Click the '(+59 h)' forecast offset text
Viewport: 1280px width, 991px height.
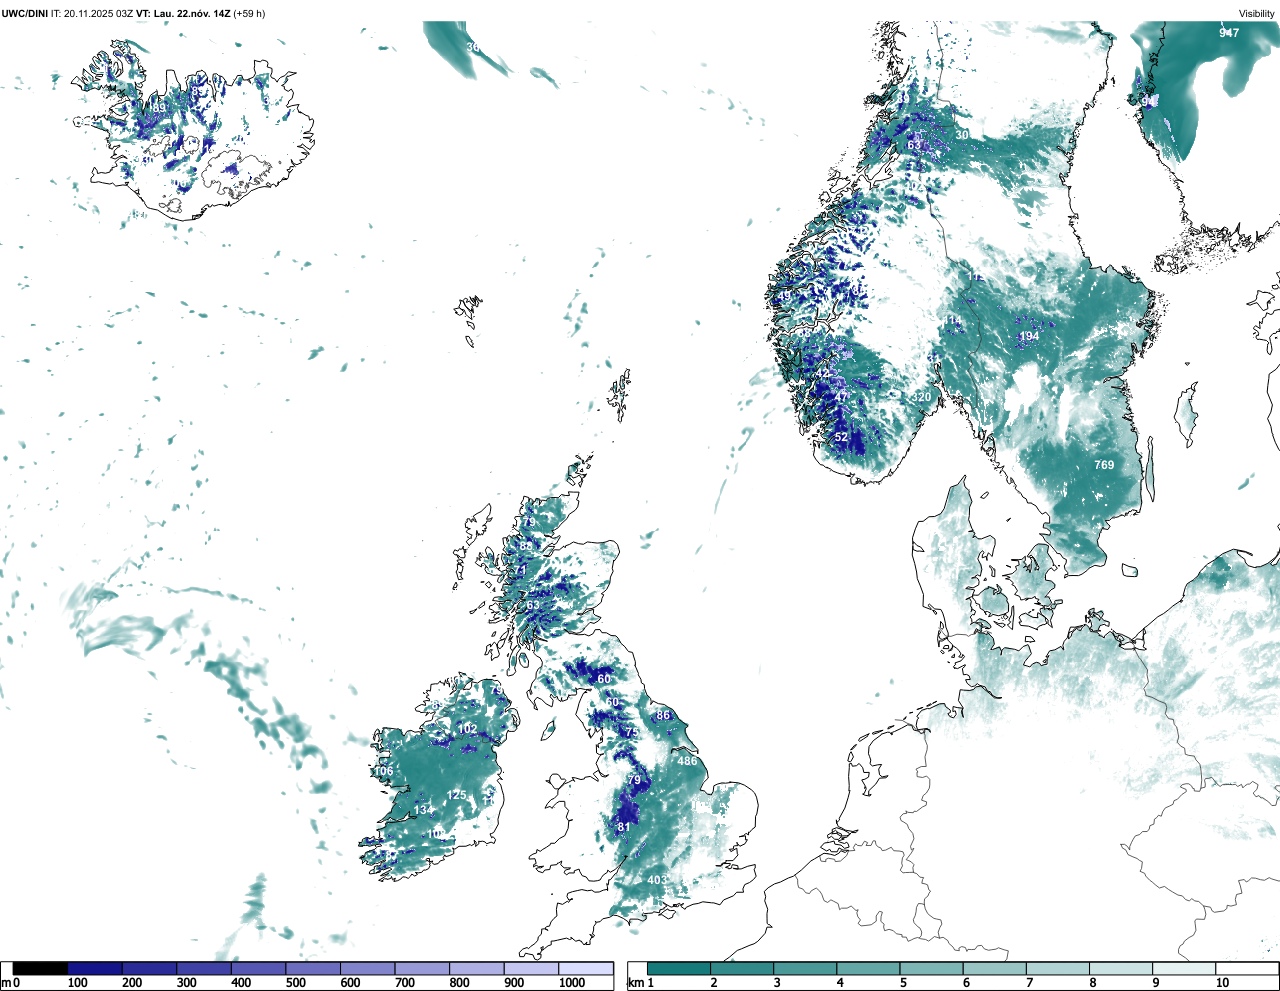coord(249,13)
